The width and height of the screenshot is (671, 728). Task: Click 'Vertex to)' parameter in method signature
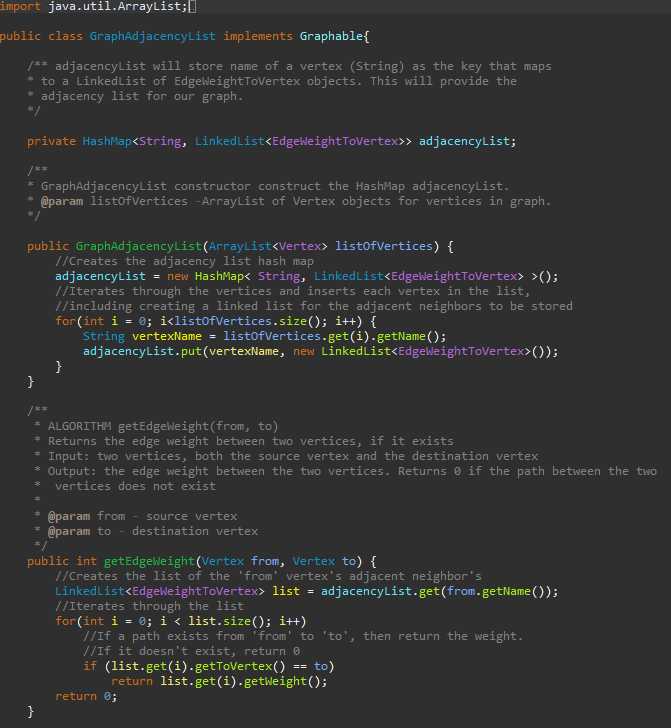pos(327,561)
